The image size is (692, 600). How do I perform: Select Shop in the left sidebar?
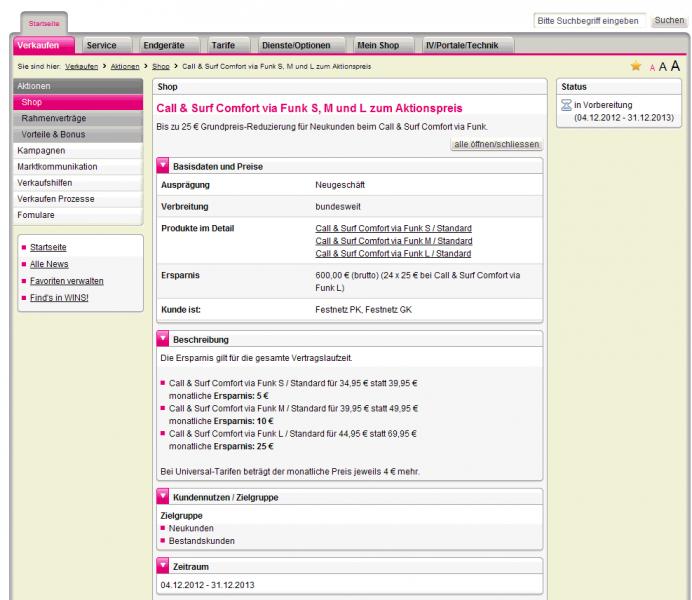click(x=78, y=102)
